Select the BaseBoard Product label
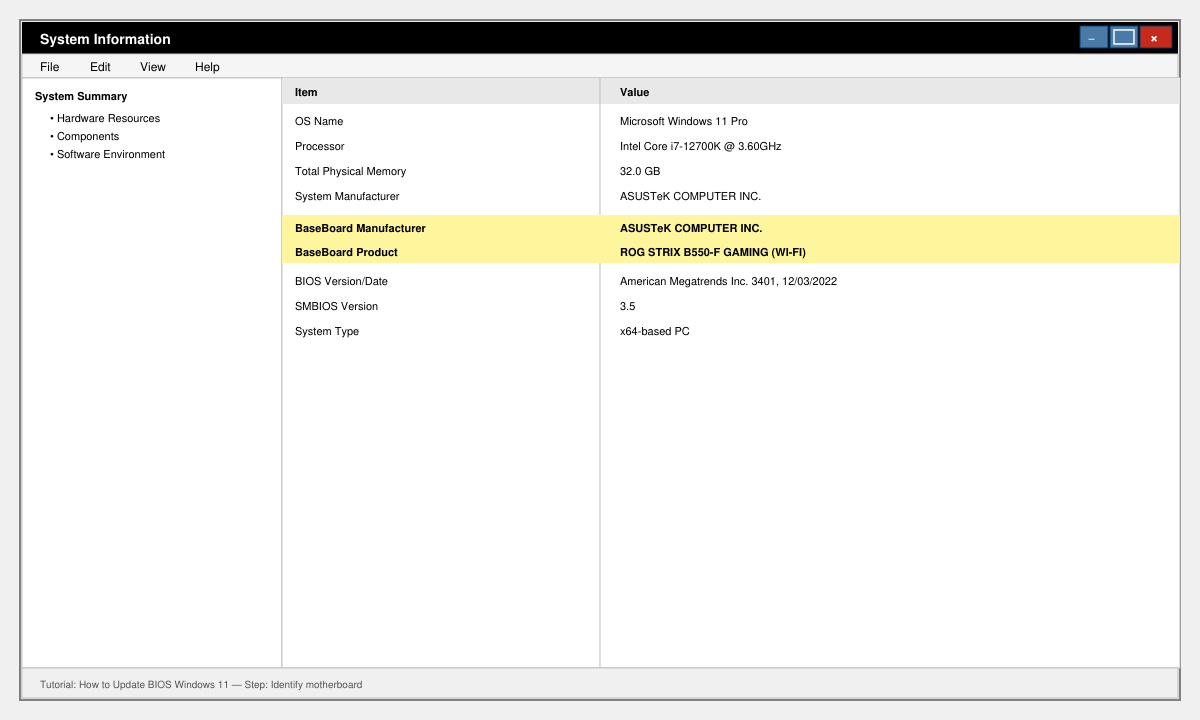This screenshot has width=1200, height=720. 346,252
